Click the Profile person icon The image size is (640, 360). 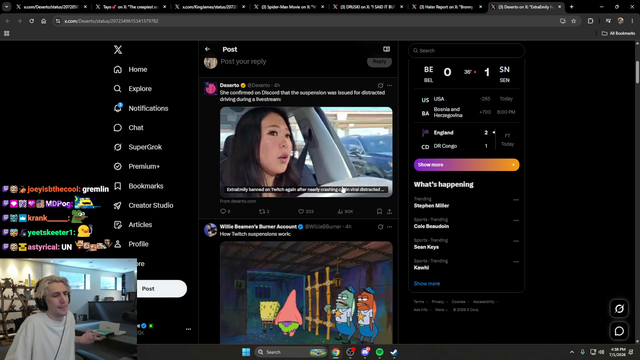(118, 244)
